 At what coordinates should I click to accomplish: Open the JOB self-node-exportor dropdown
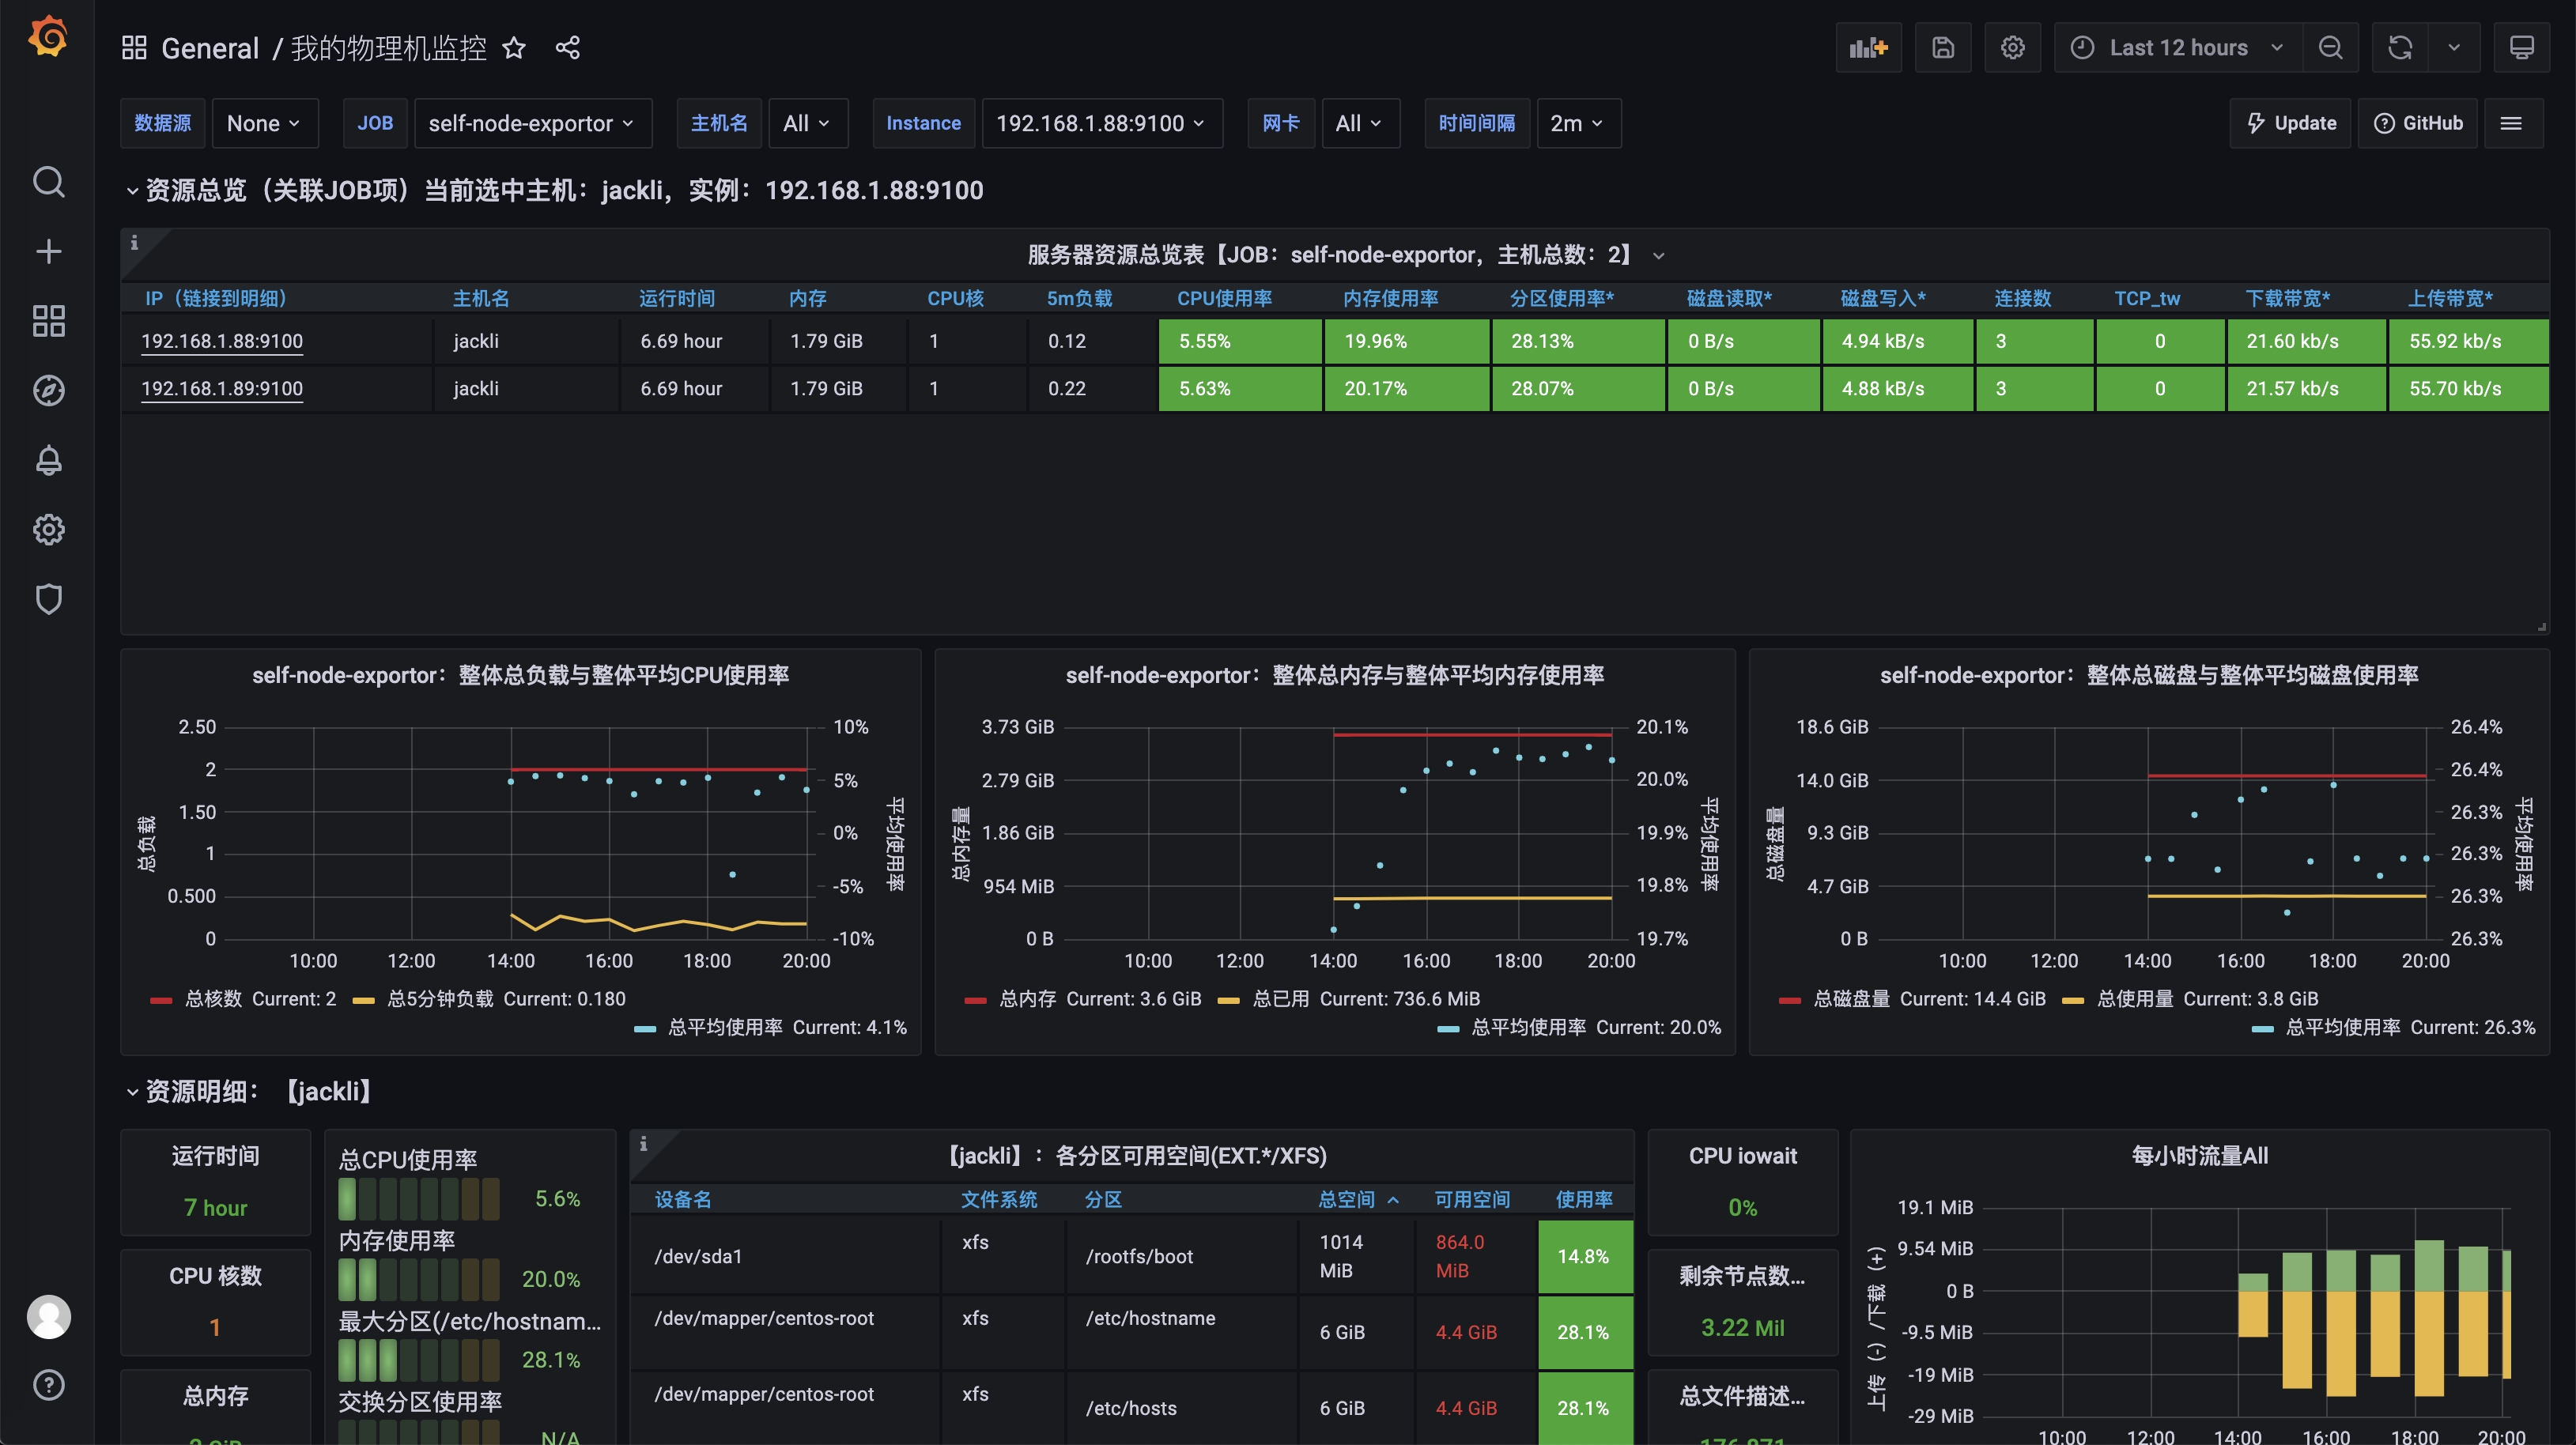coord(533,123)
